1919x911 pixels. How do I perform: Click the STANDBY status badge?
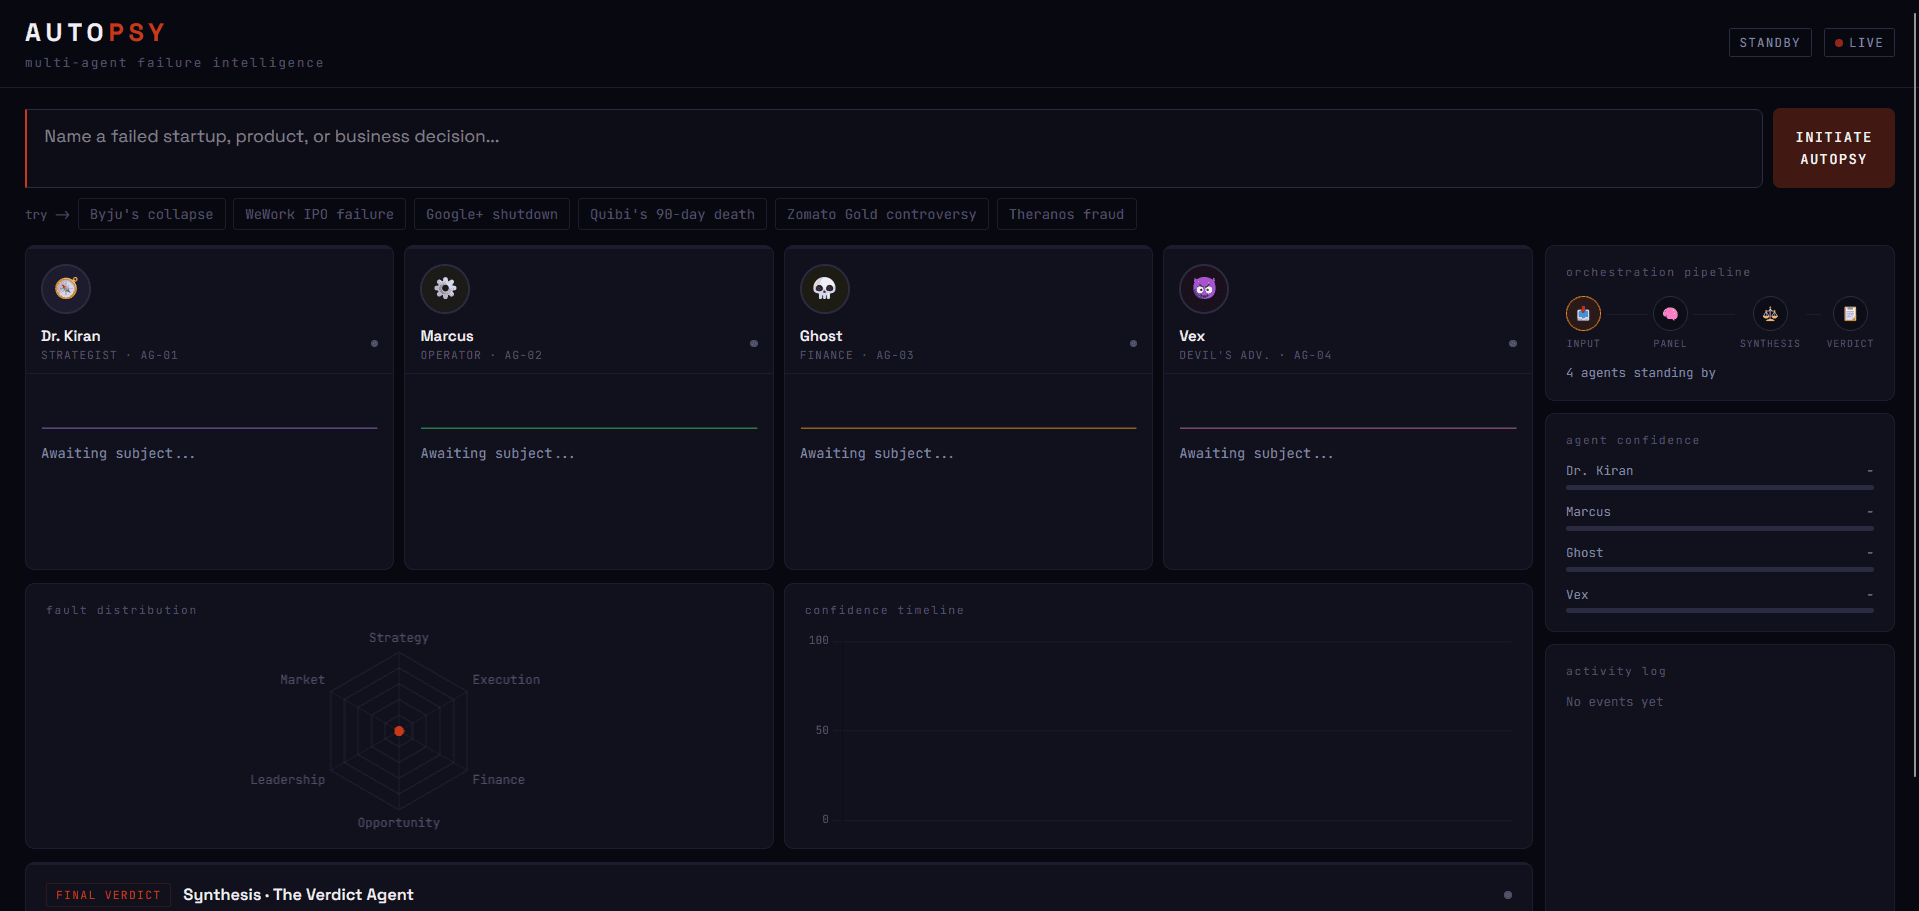pyautogui.click(x=1770, y=43)
